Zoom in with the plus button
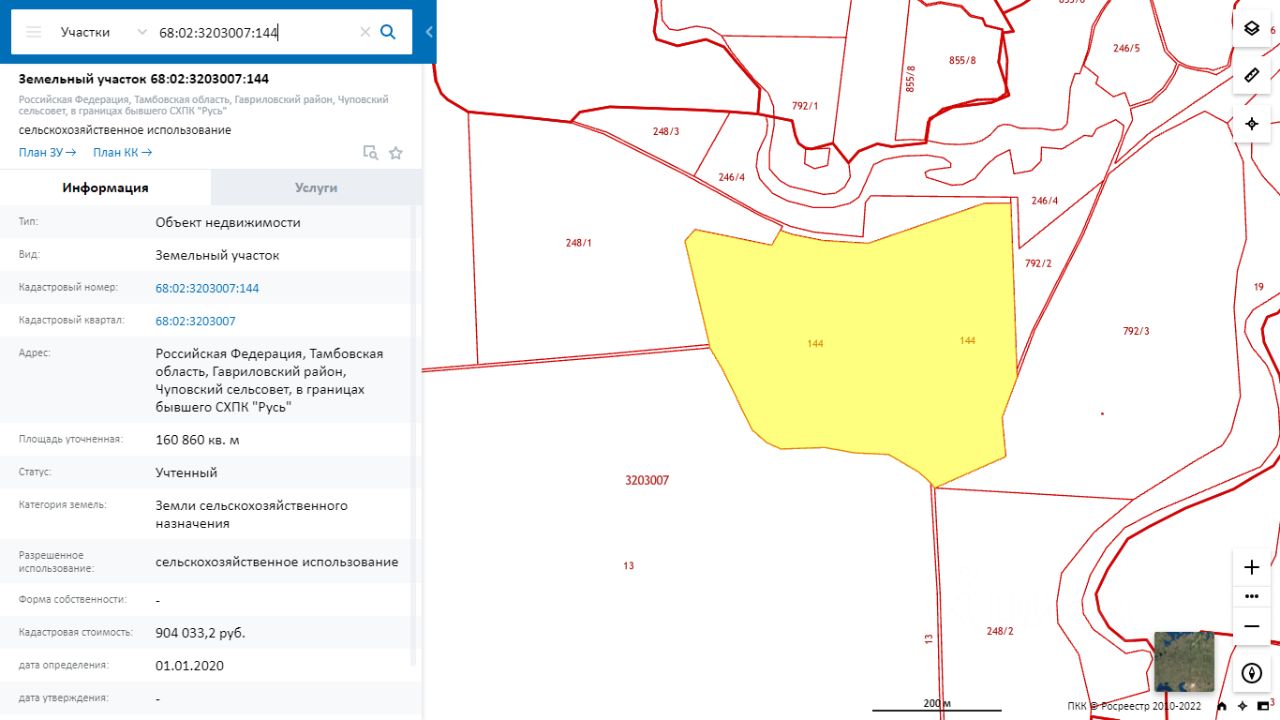This screenshot has height=720, width=1280. tap(1251, 567)
